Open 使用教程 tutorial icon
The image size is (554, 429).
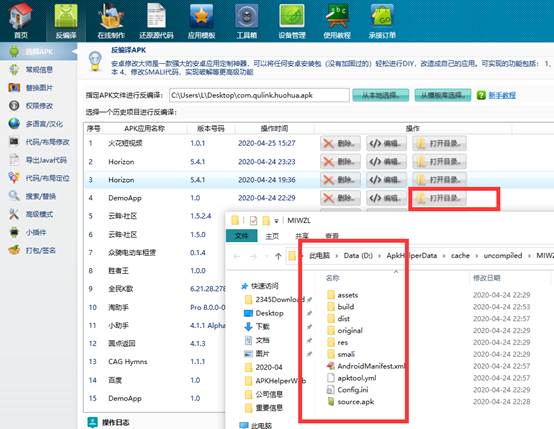point(337,20)
